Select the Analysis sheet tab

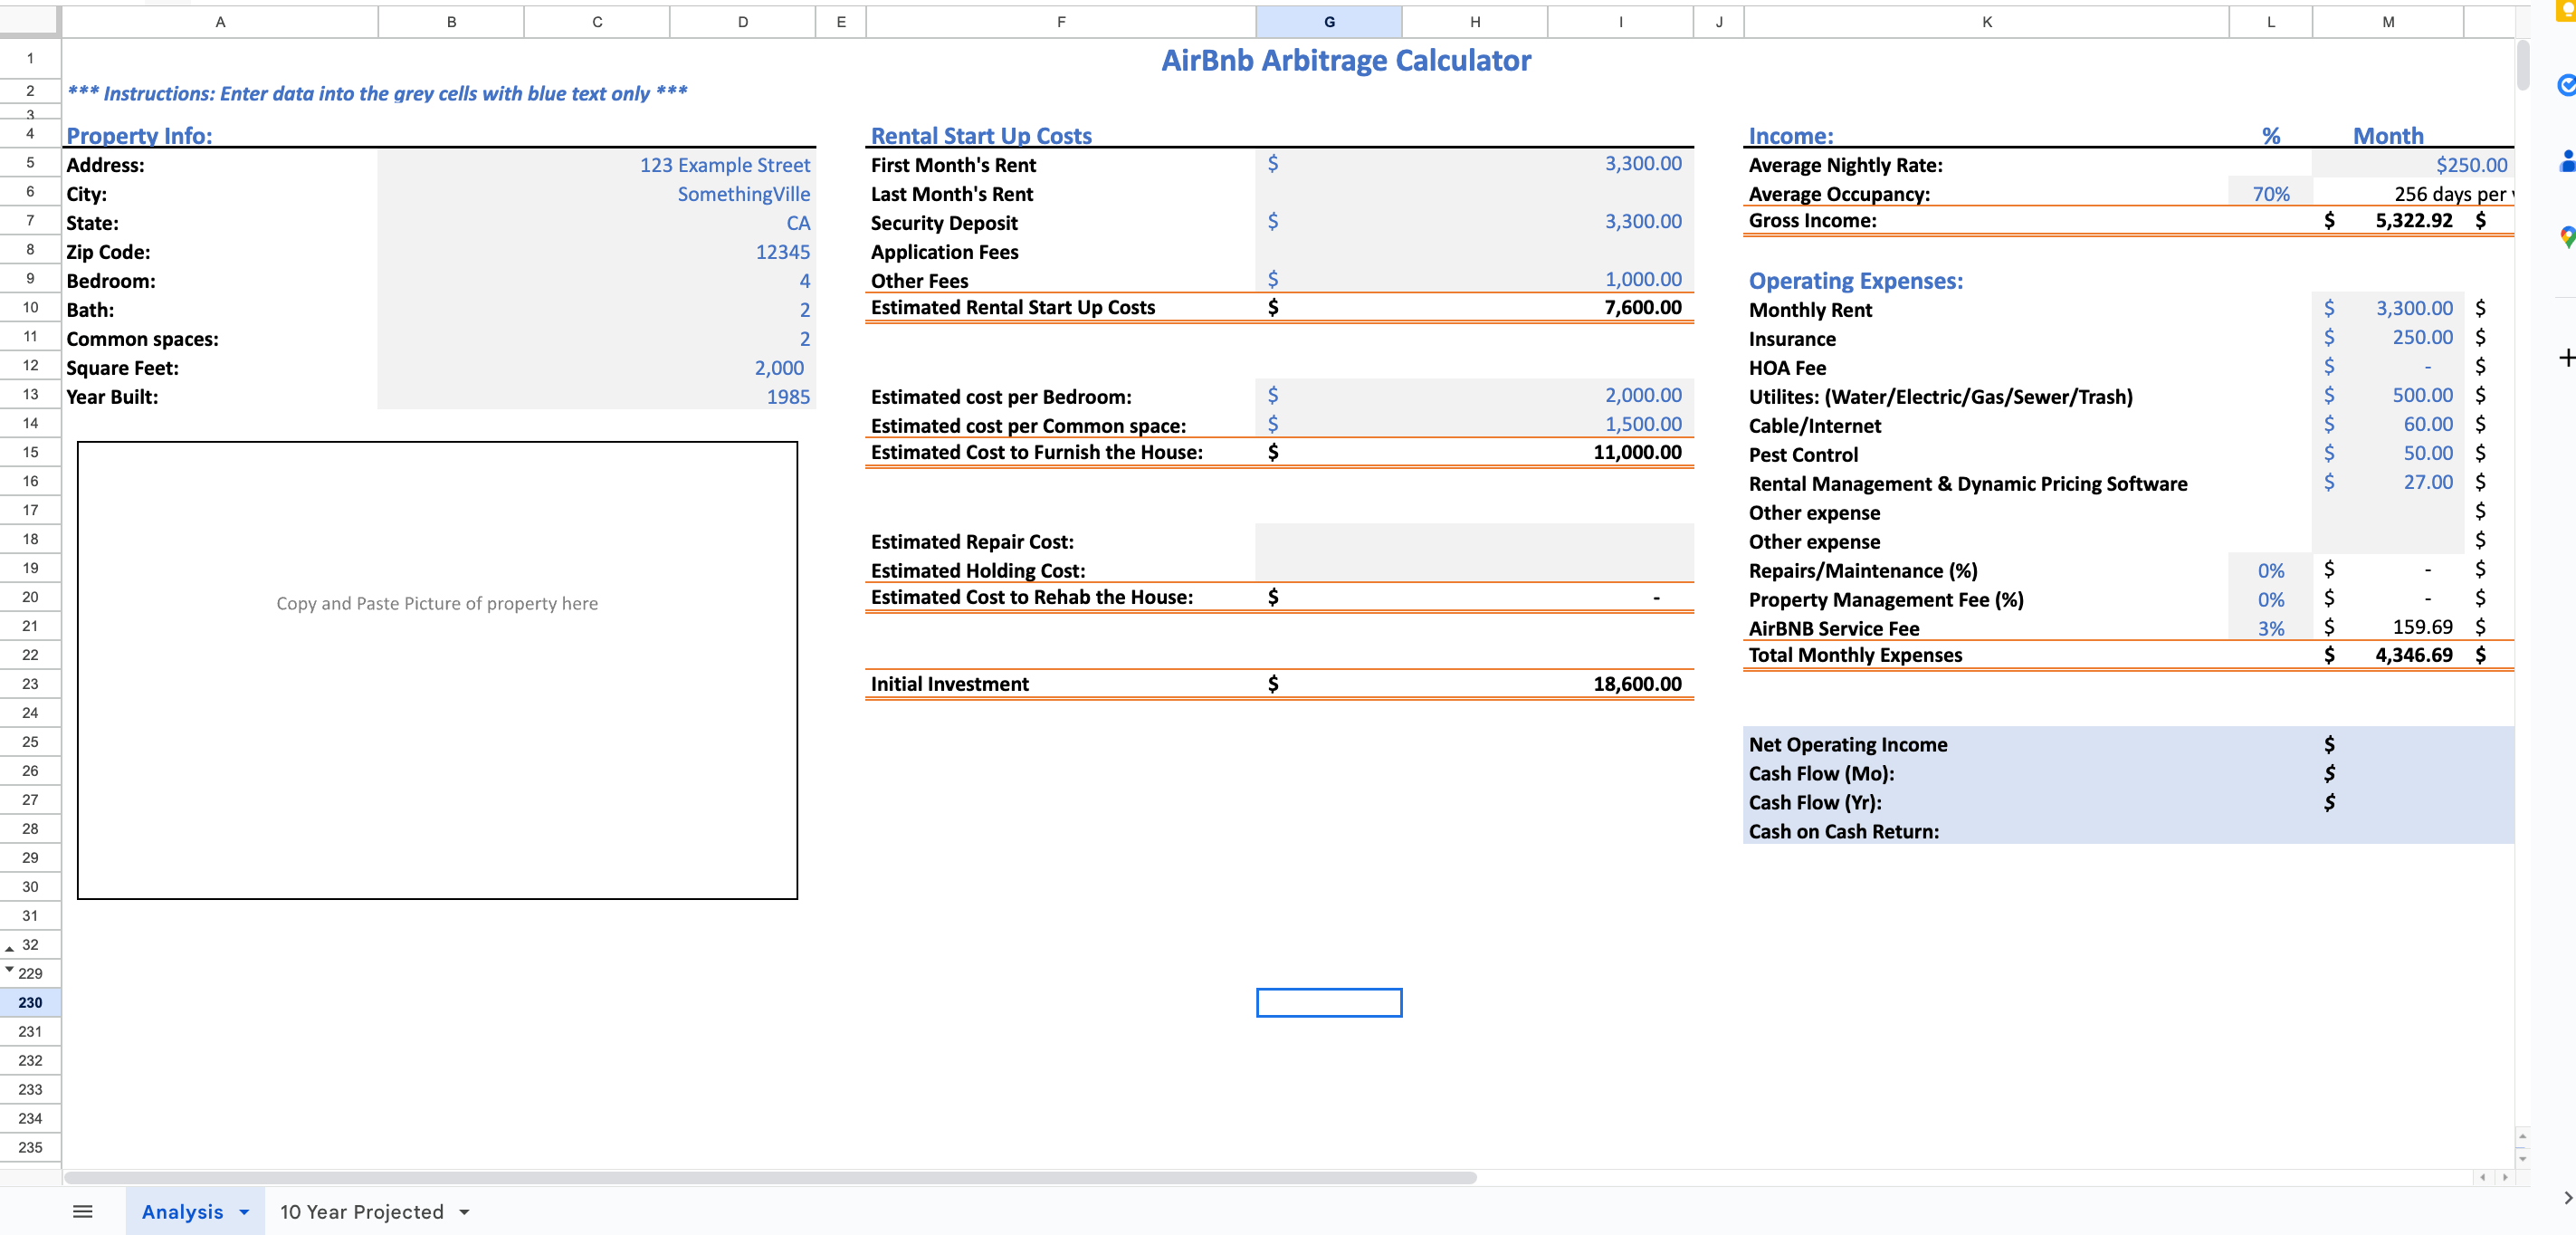(182, 1212)
